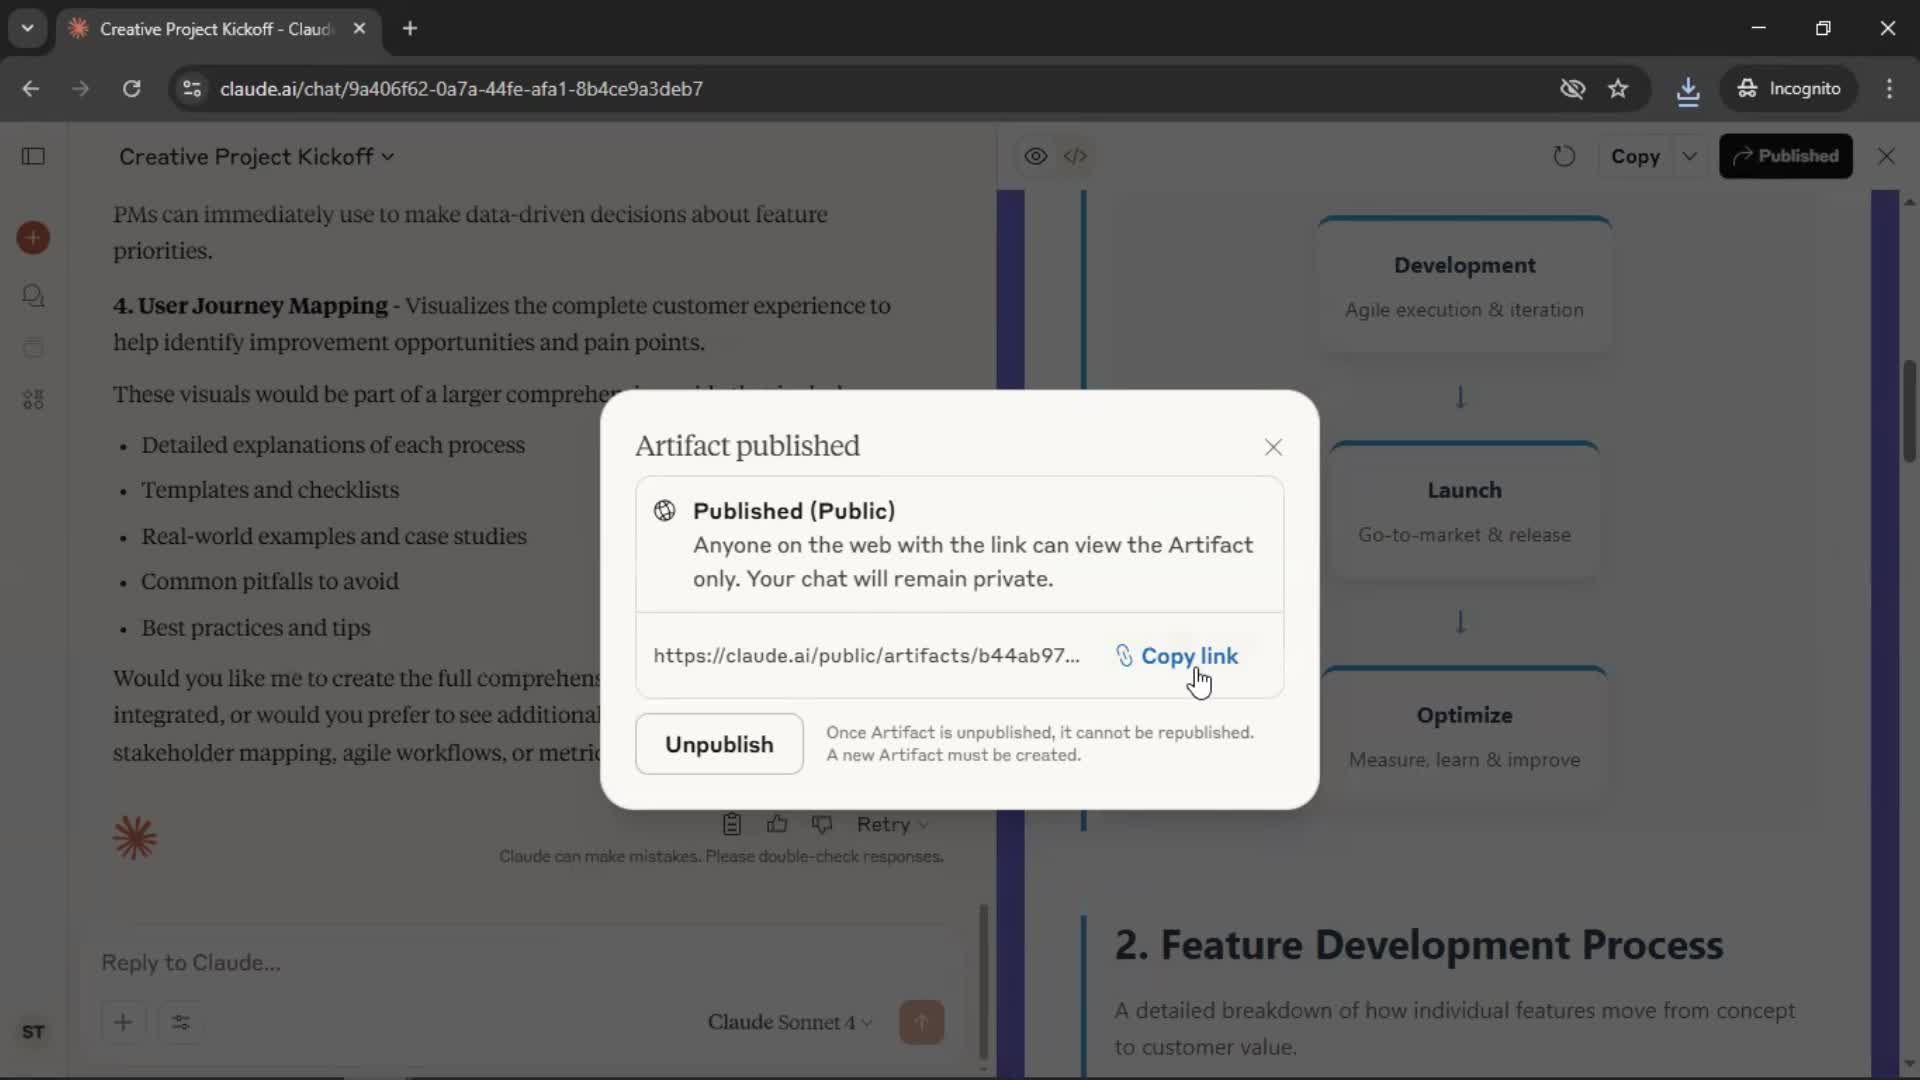Close the Artifact published dialog
The width and height of the screenshot is (1920, 1080).
1273,447
